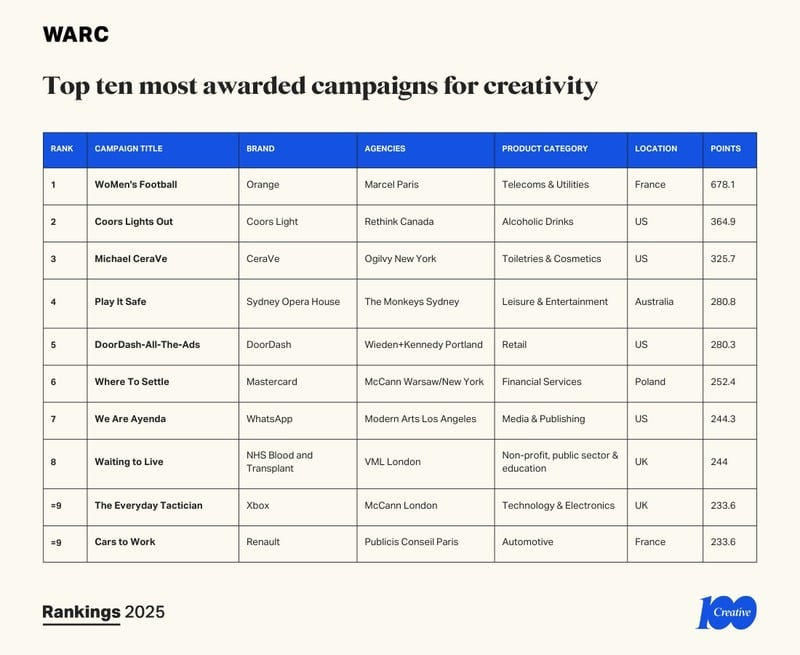Viewport: 800px width, 655px height.
Task: Select the We Are Ayenda campaign
Action: (128, 419)
